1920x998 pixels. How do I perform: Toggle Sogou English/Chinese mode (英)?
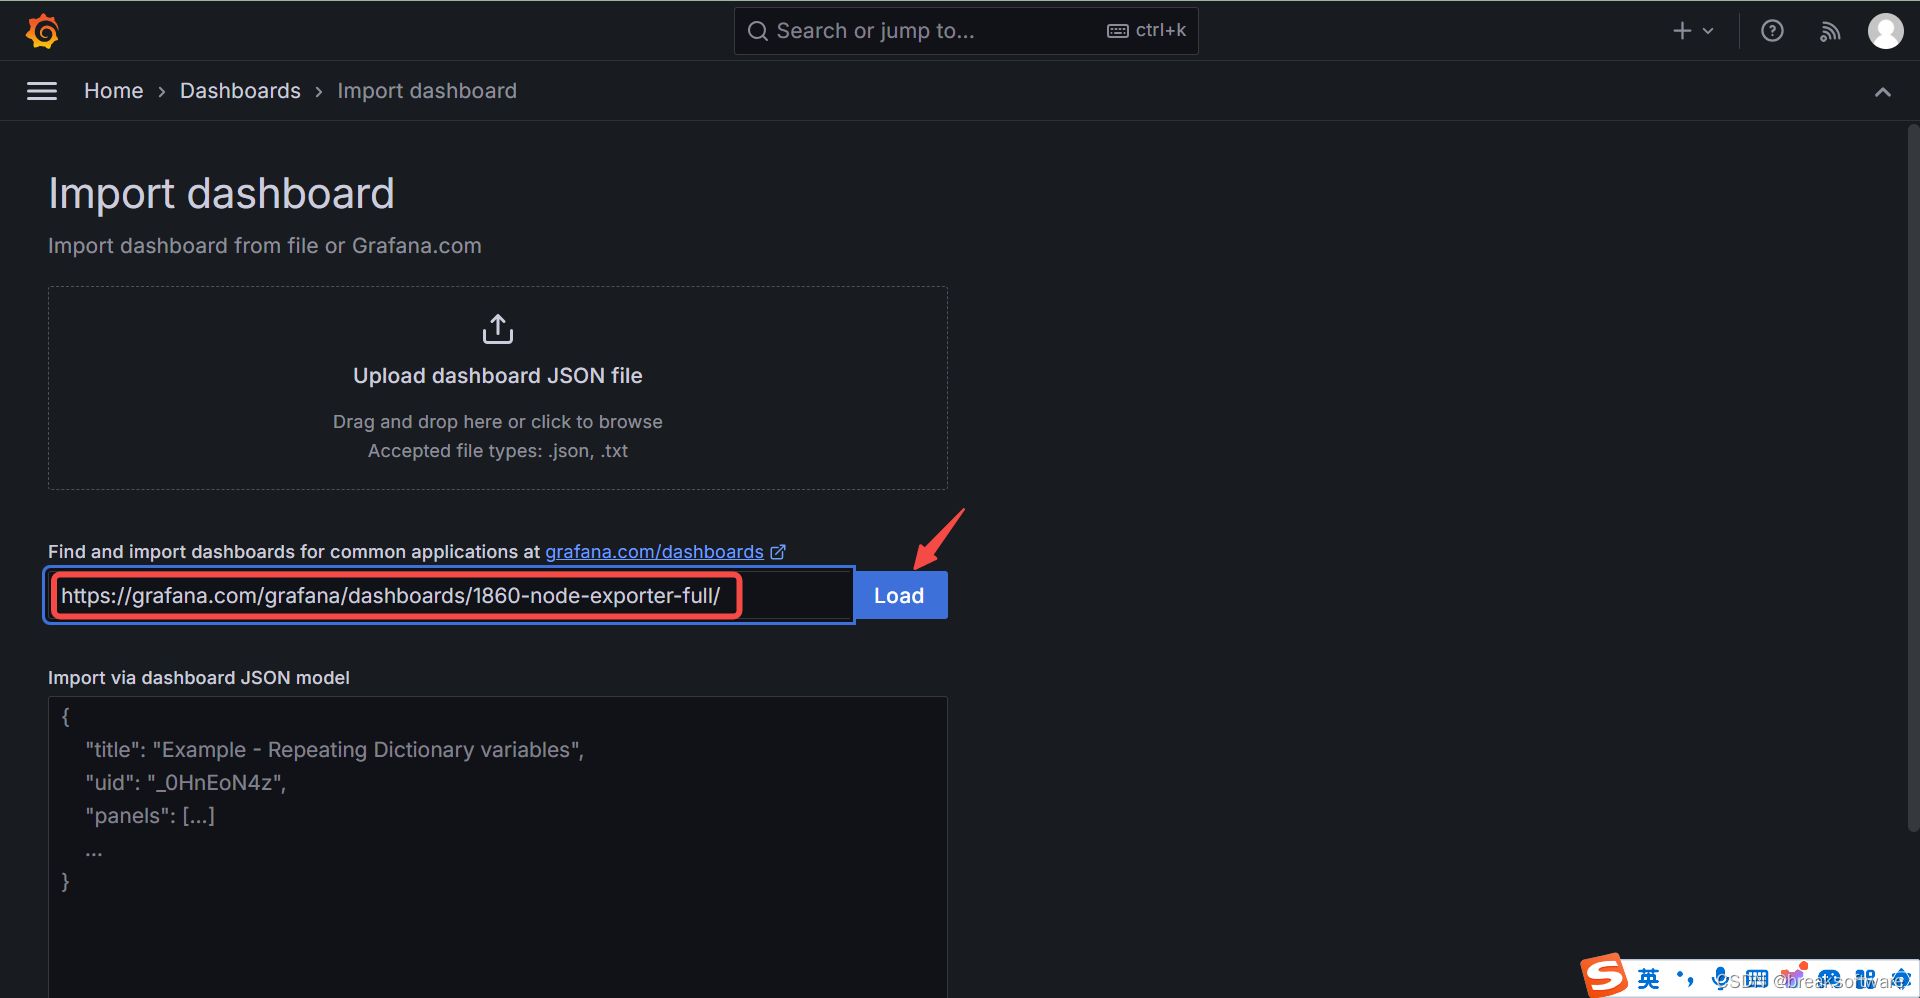tap(1648, 978)
